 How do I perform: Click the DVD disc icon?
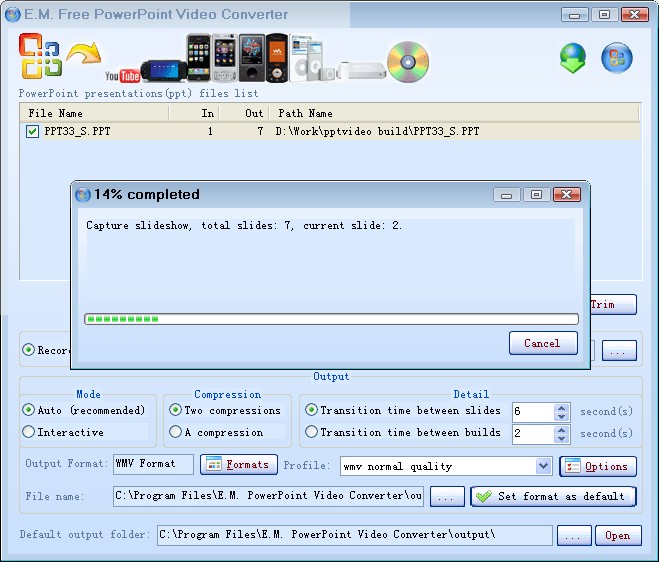[x=408, y=62]
